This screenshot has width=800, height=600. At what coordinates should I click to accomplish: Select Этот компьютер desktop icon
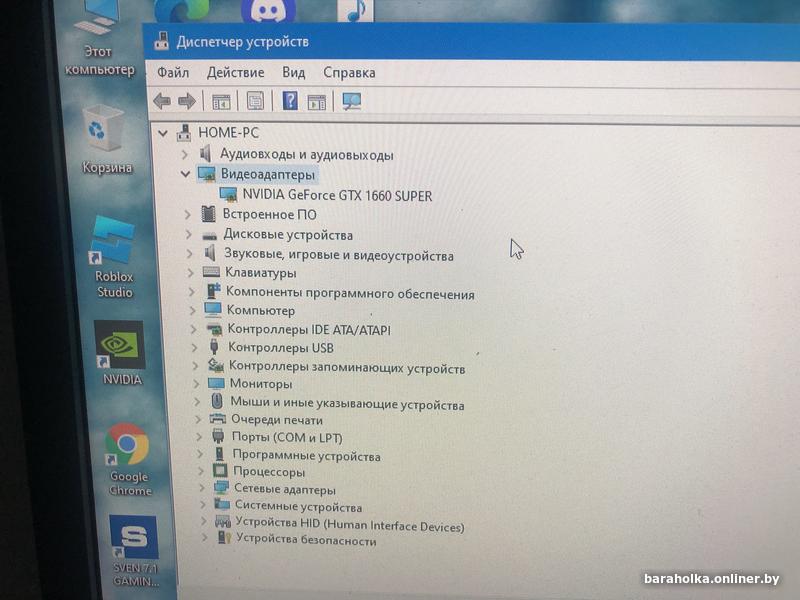[98, 38]
